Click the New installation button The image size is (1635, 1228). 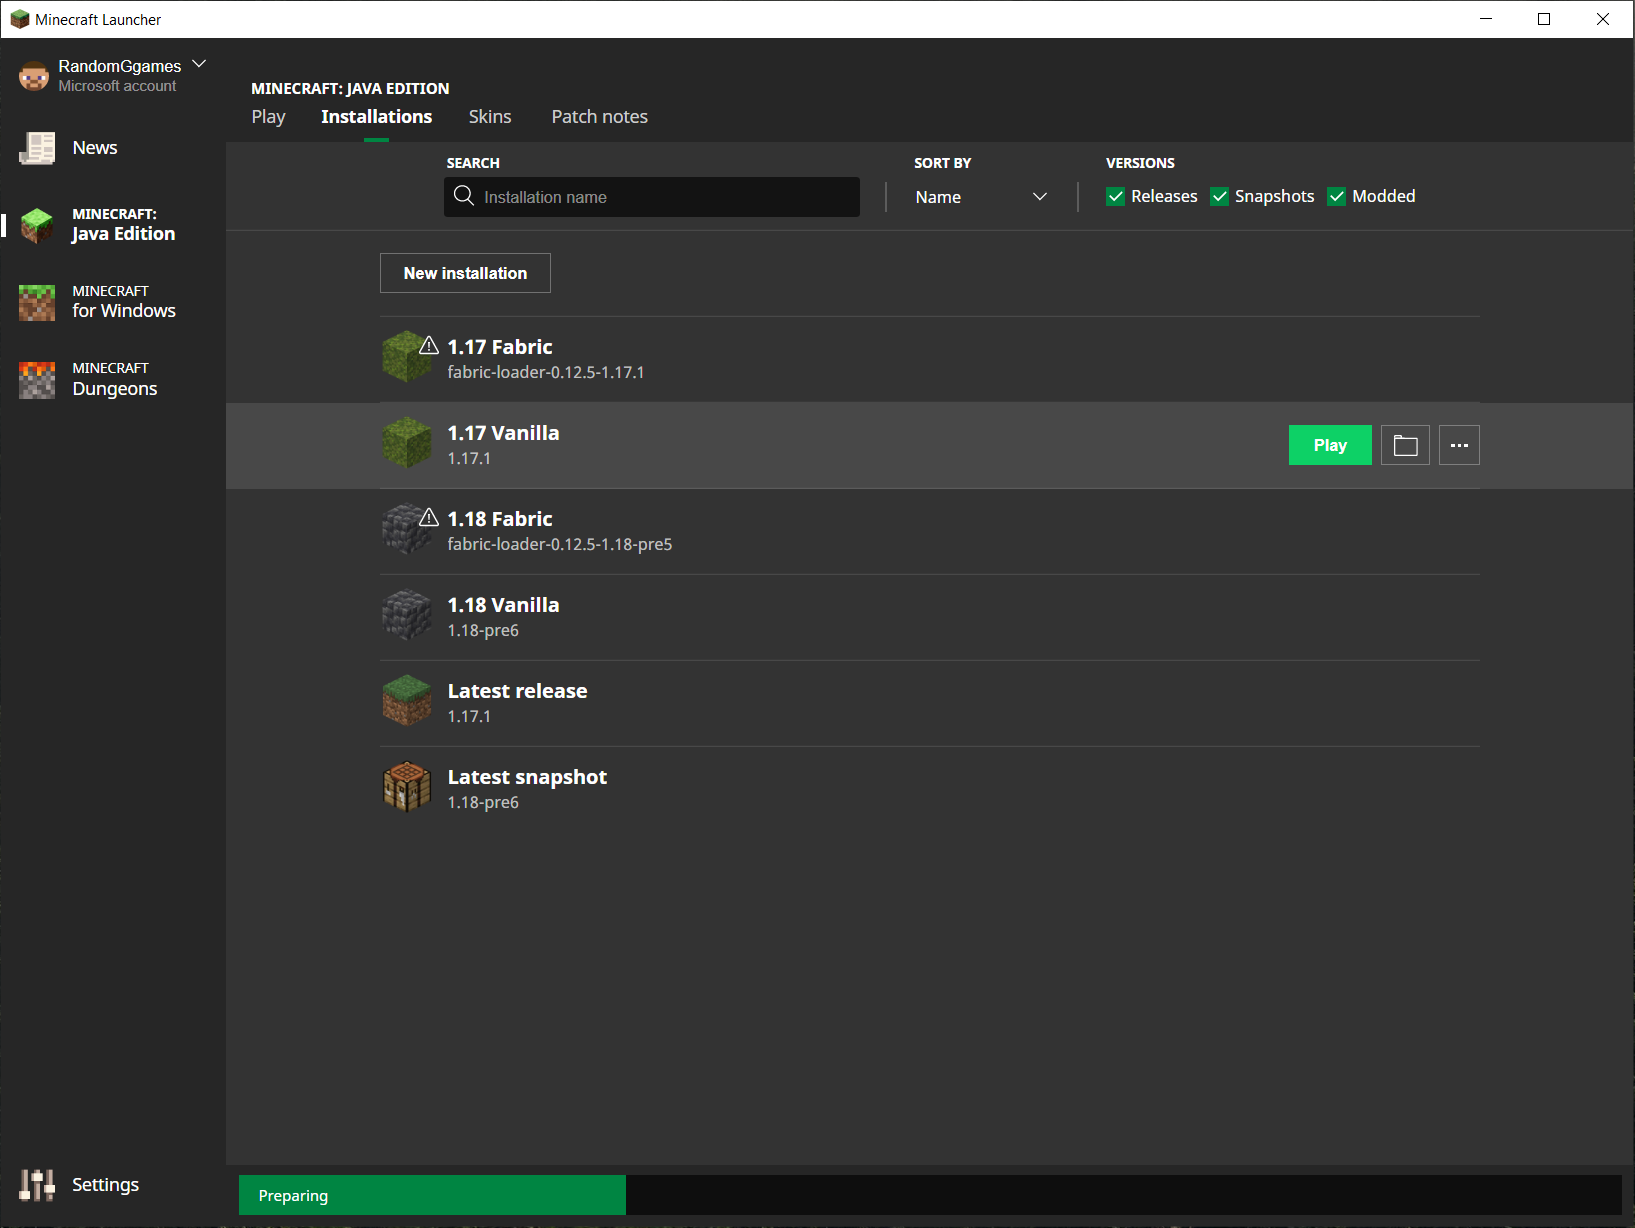465,273
